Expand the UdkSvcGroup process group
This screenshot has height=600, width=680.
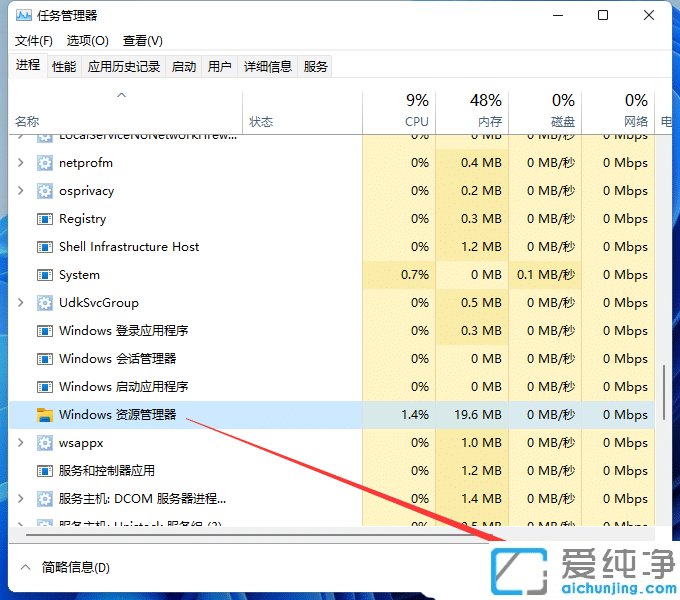point(20,303)
